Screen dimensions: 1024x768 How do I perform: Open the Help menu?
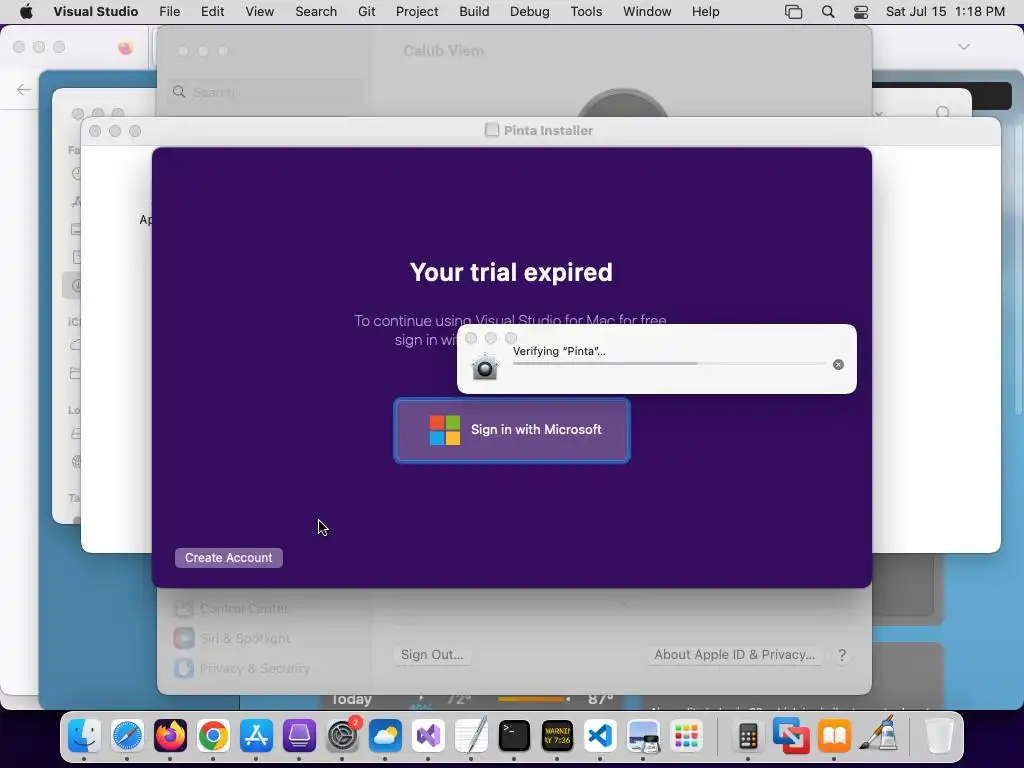706,12
